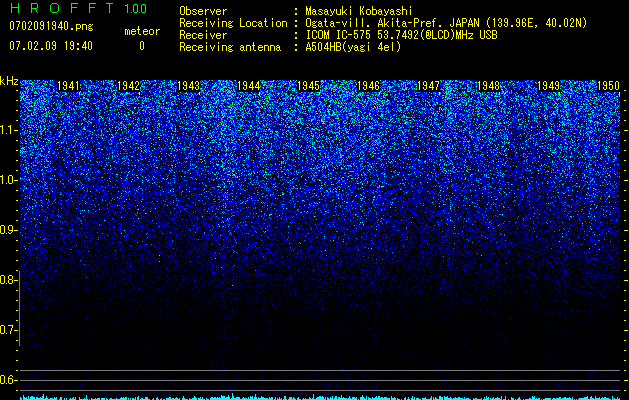Select the filename 0702091940.png
The width and height of the screenshot is (629, 400).
coord(51,26)
